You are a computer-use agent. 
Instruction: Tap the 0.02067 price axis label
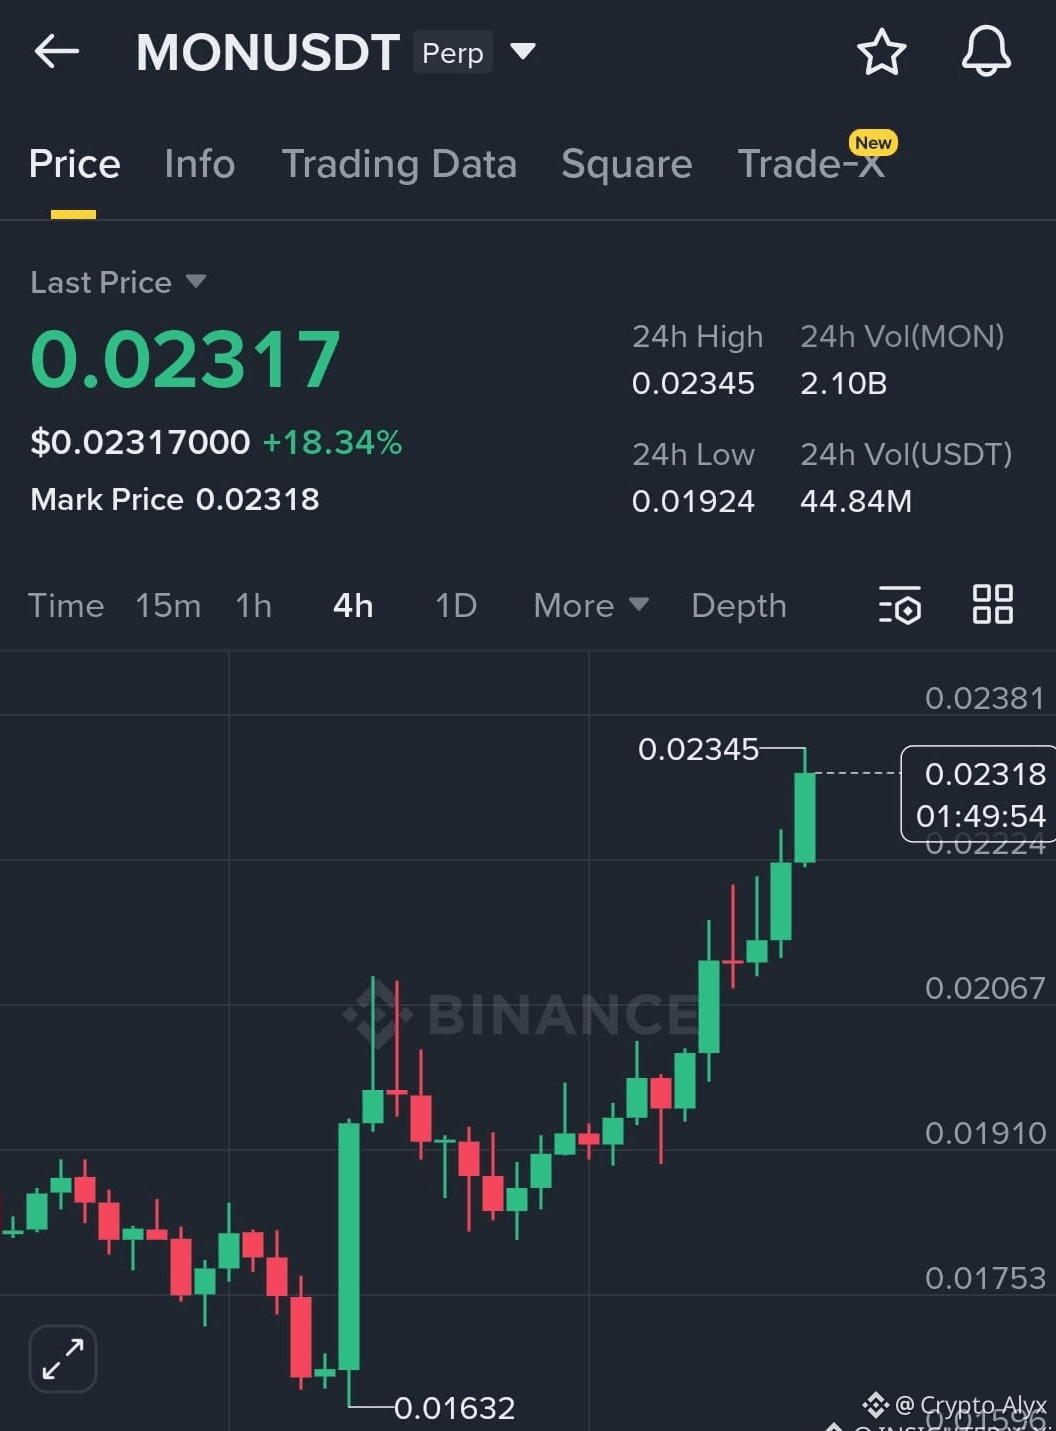[x=985, y=988]
